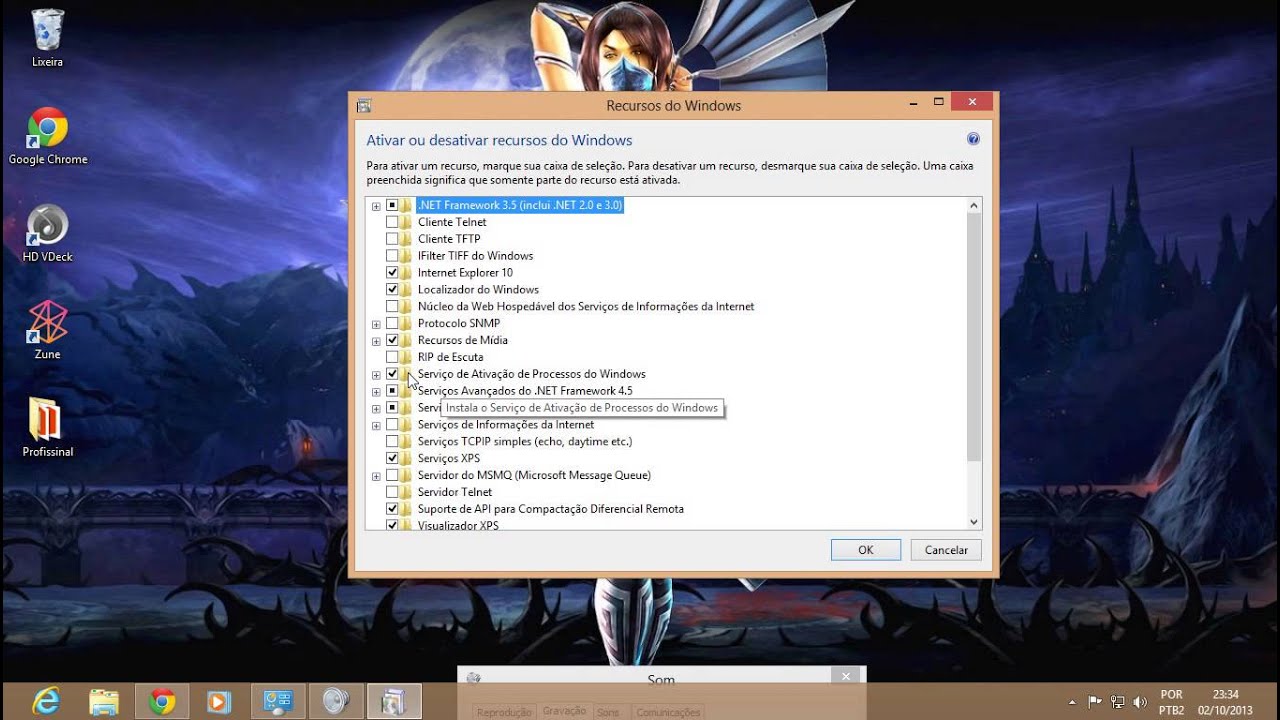Click the scrollbar down arrow in features list
1280x720 pixels.
coord(974,522)
